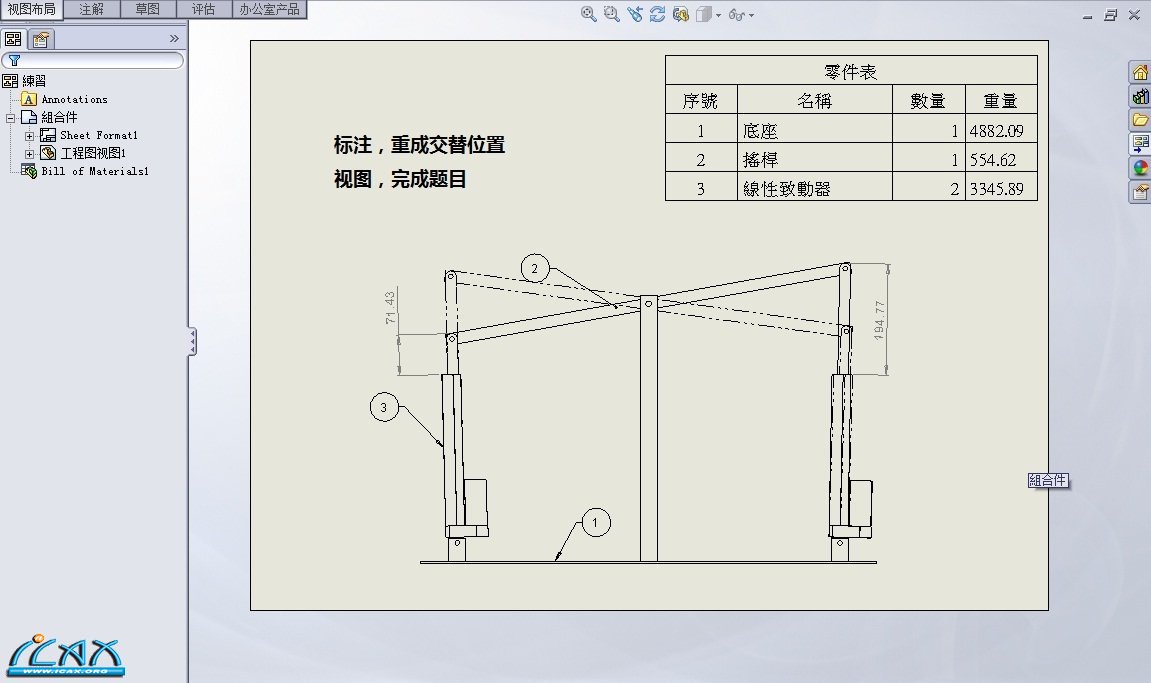Activate the Zoom to Area tool

[611, 14]
